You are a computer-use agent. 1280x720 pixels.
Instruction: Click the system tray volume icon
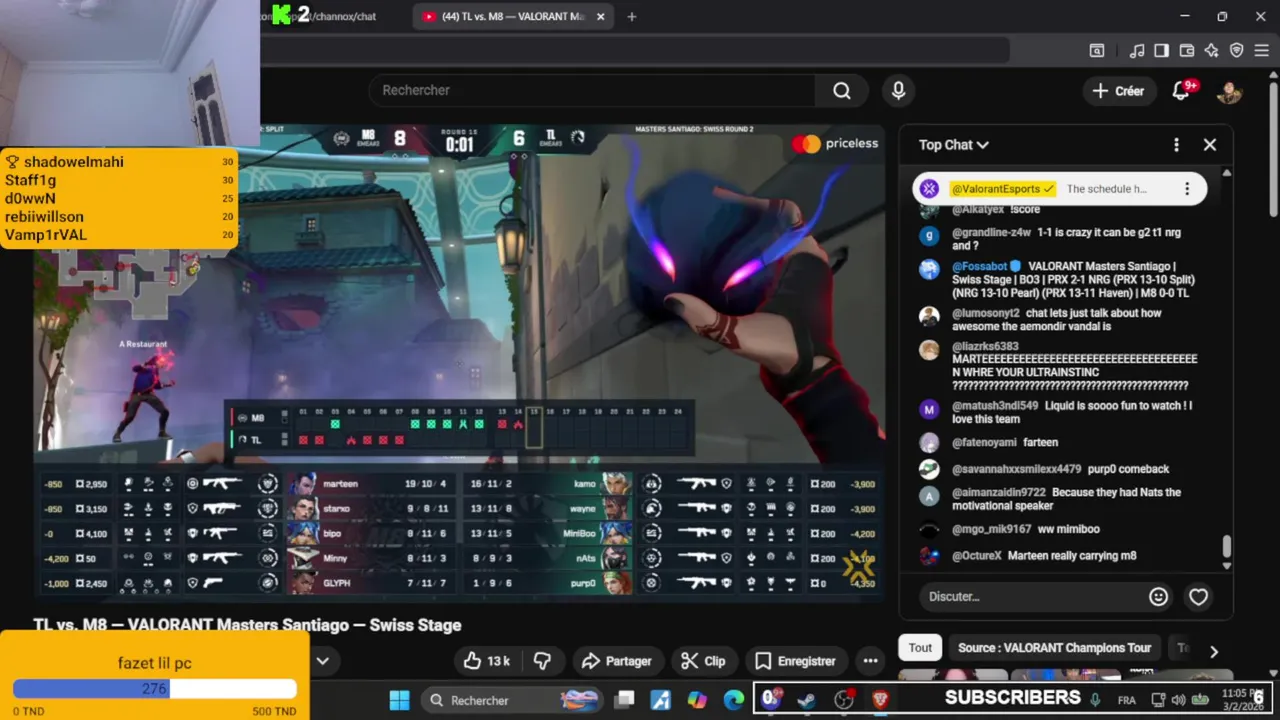[1179, 700]
